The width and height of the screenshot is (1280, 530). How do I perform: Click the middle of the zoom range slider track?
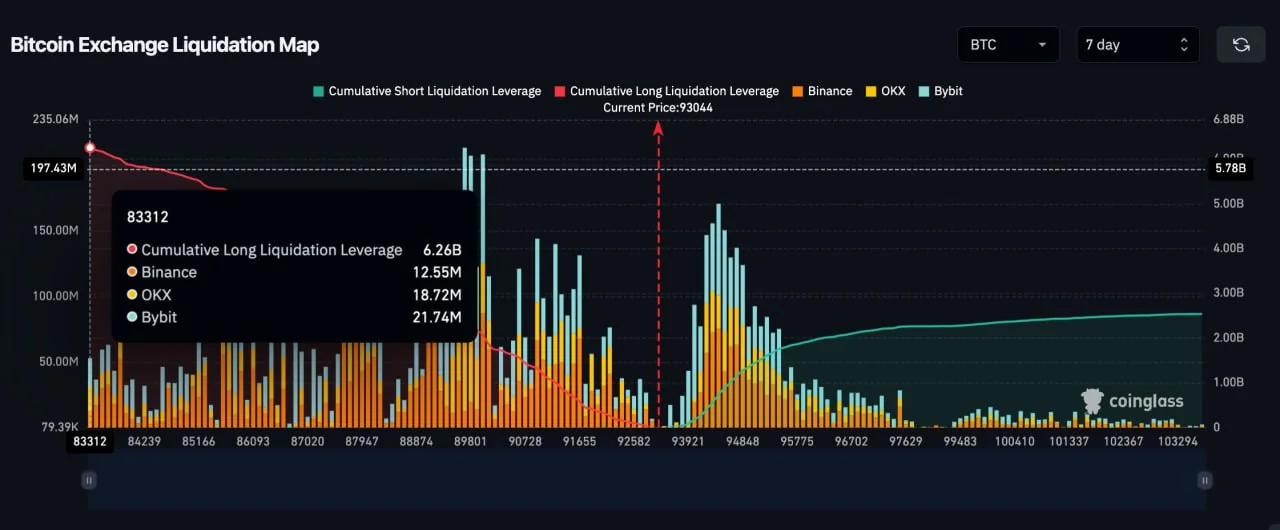click(x=646, y=480)
